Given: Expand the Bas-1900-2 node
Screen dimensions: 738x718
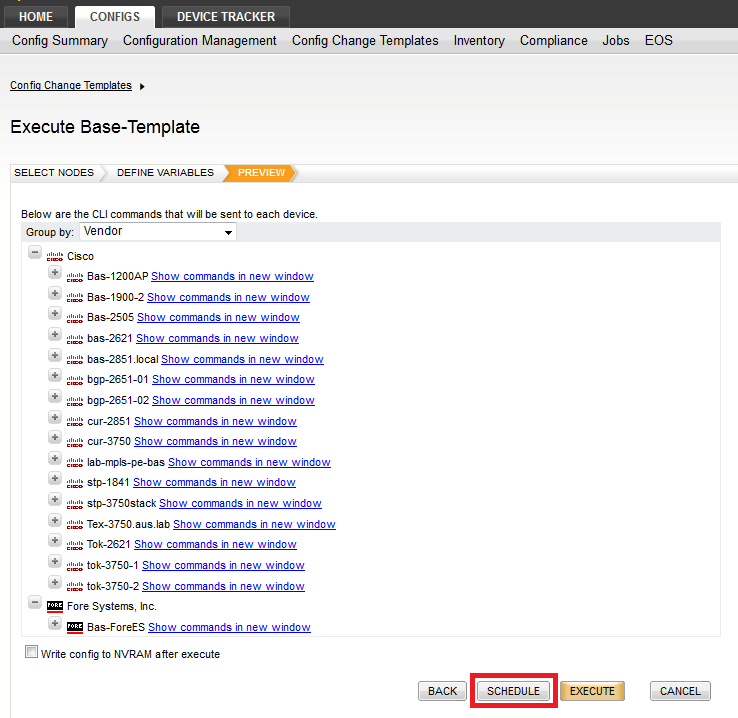Looking at the screenshot, I should tap(55, 293).
